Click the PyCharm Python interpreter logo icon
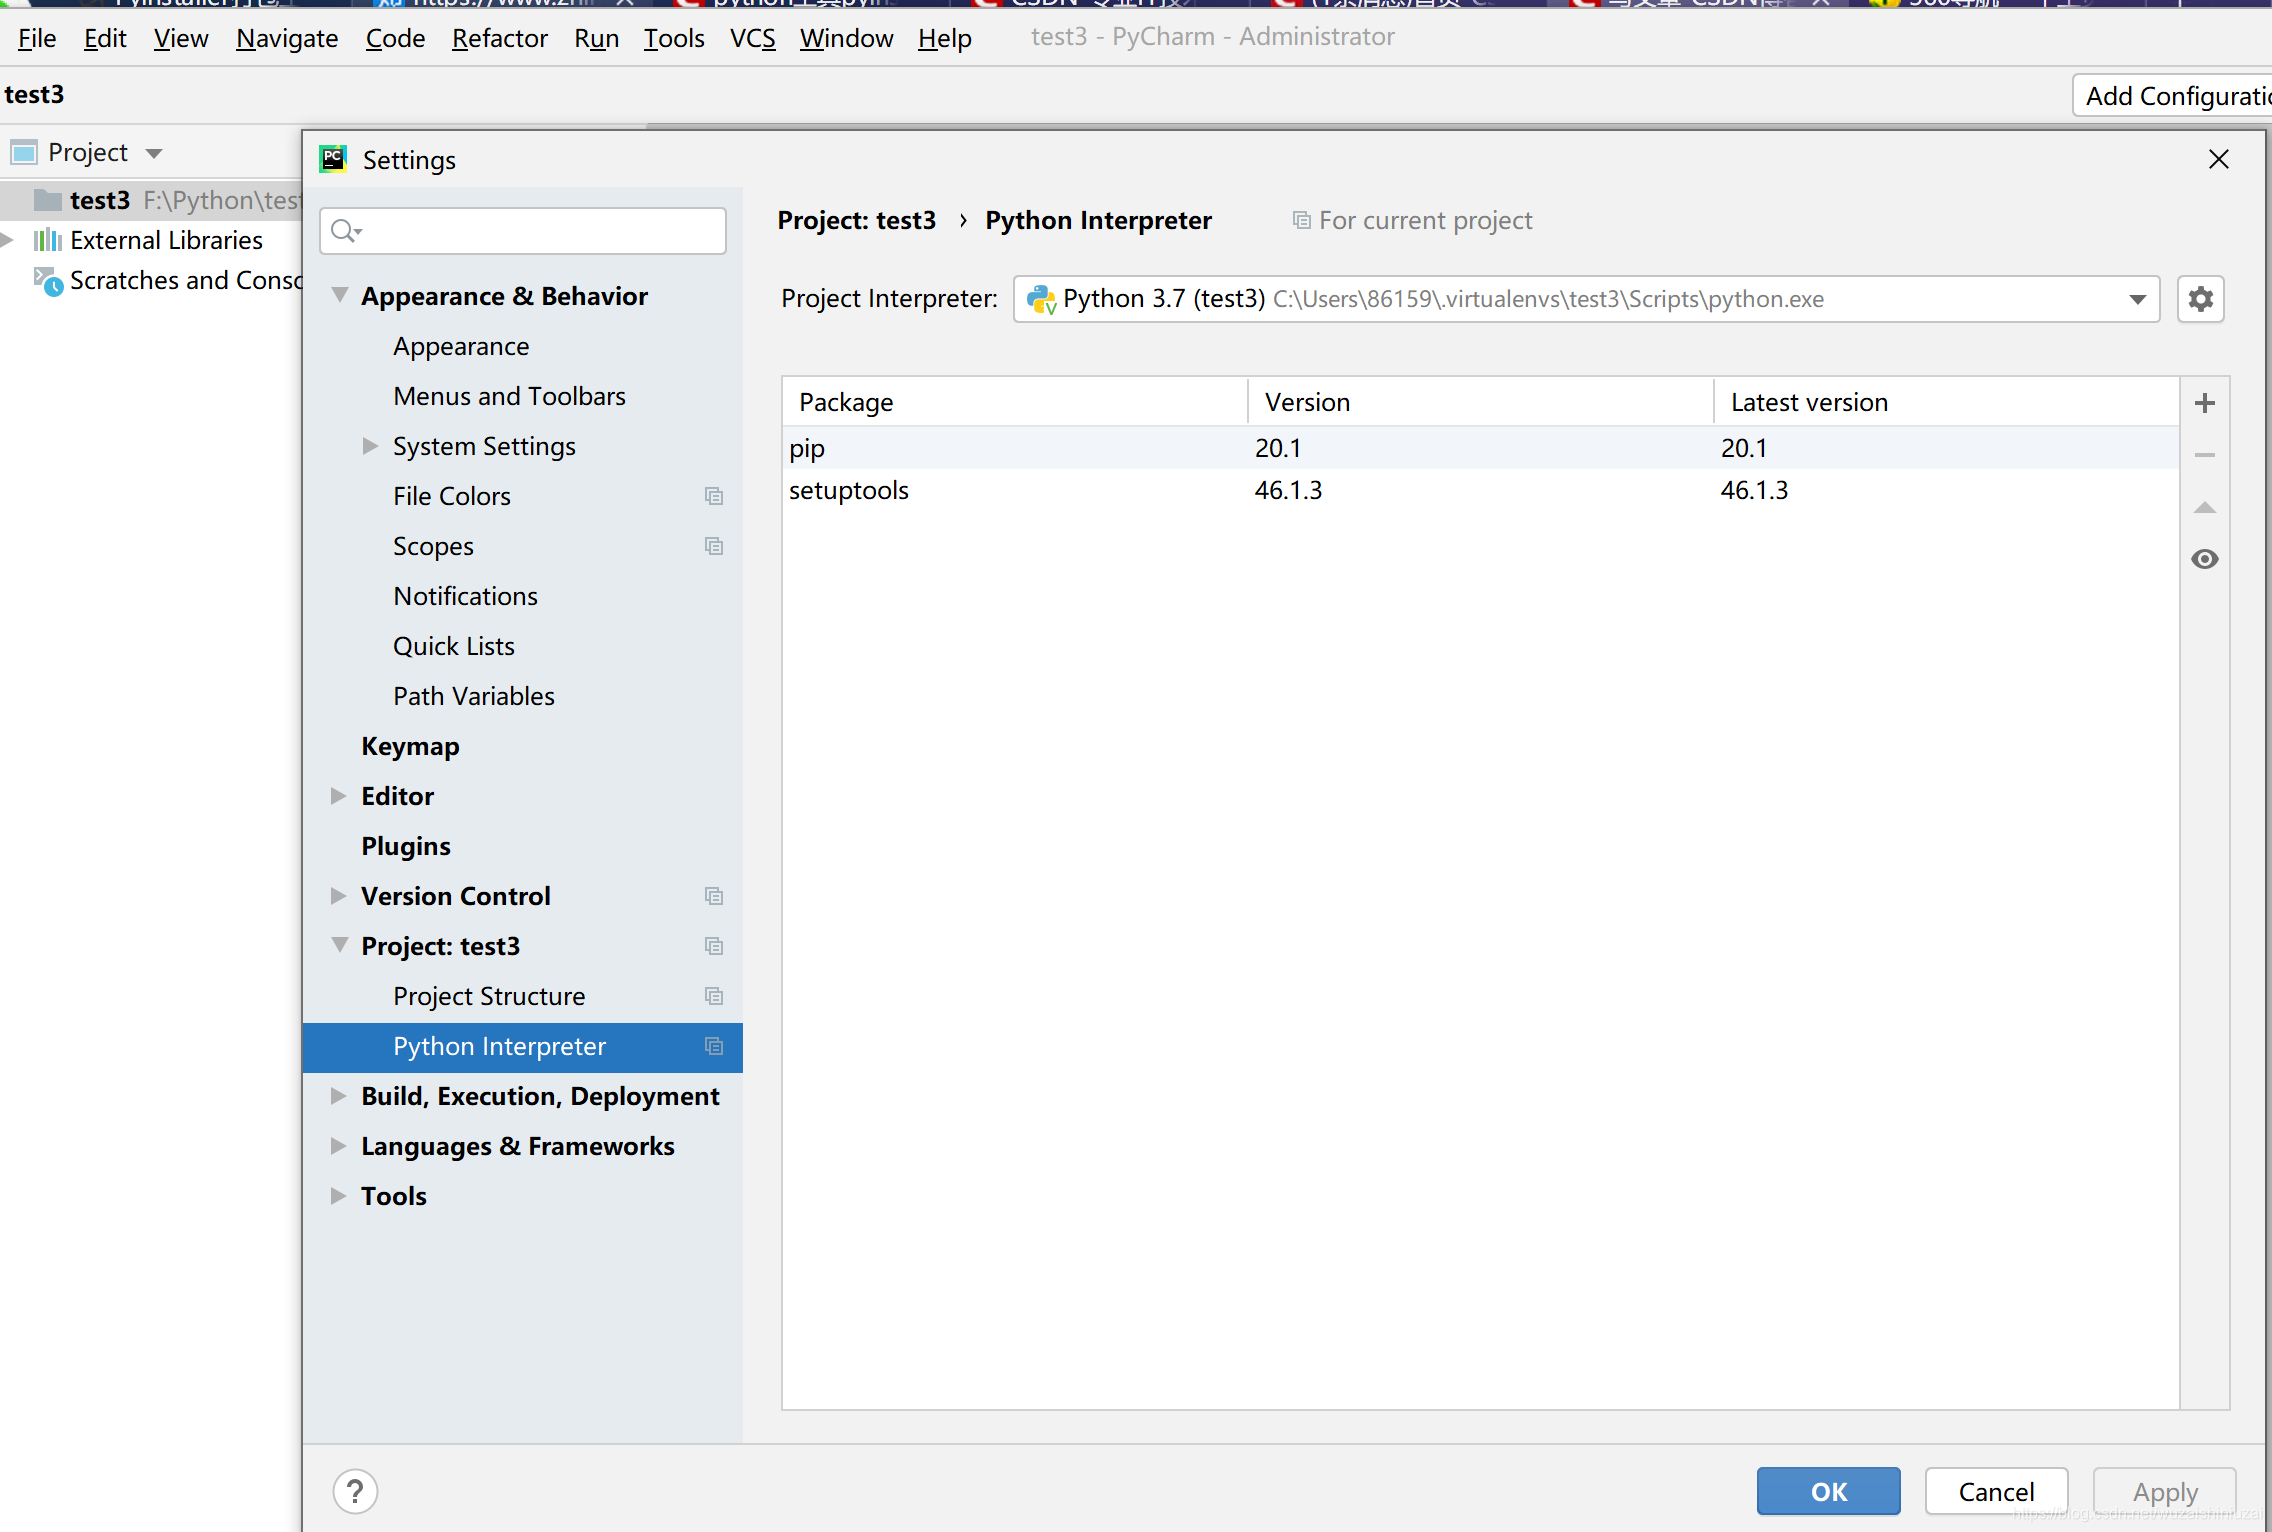 point(1041,299)
